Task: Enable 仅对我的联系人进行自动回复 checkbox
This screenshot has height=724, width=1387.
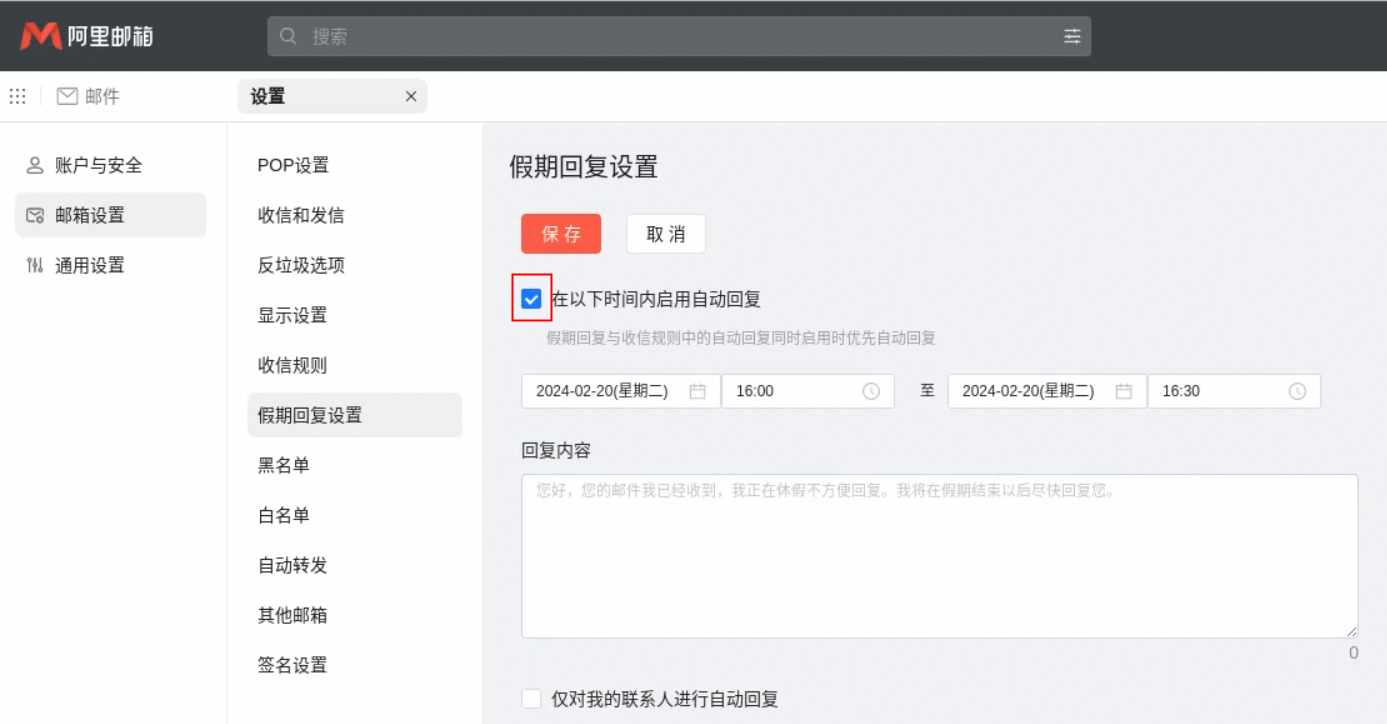Action: coord(532,699)
